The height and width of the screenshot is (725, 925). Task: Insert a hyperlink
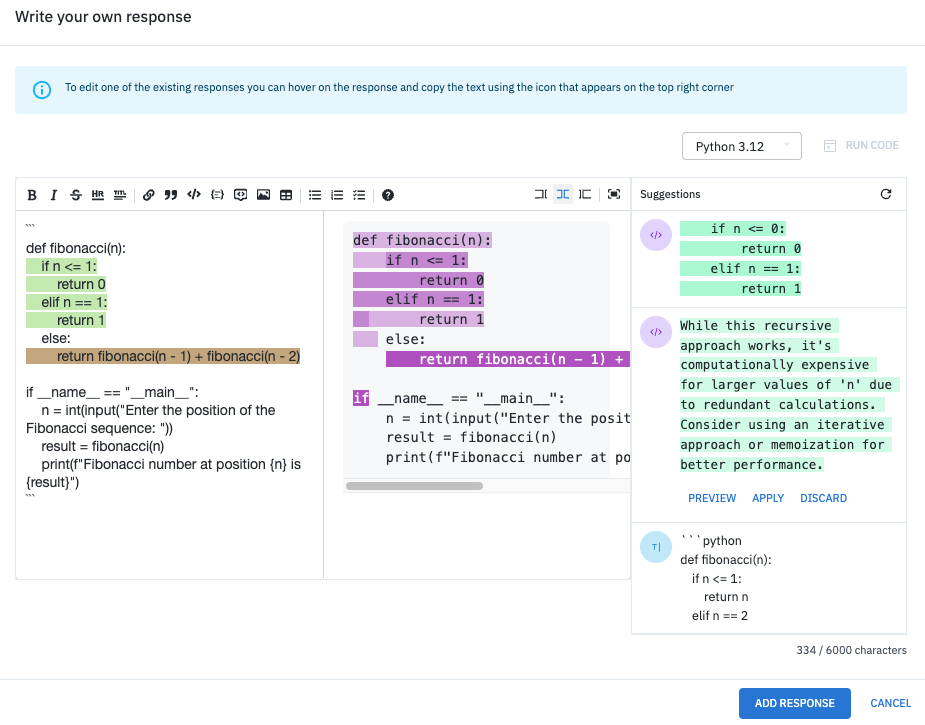pos(149,195)
